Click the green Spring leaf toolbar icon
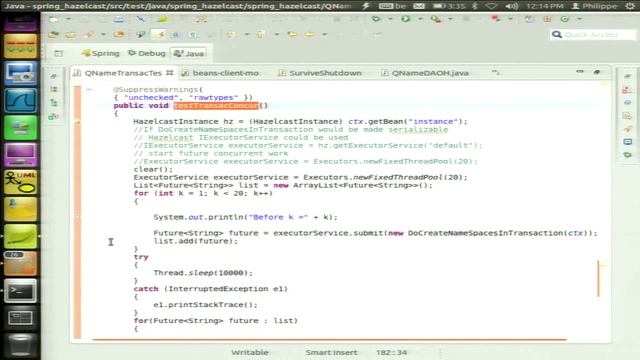The image size is (640, 360). click(x=162, y=19)
